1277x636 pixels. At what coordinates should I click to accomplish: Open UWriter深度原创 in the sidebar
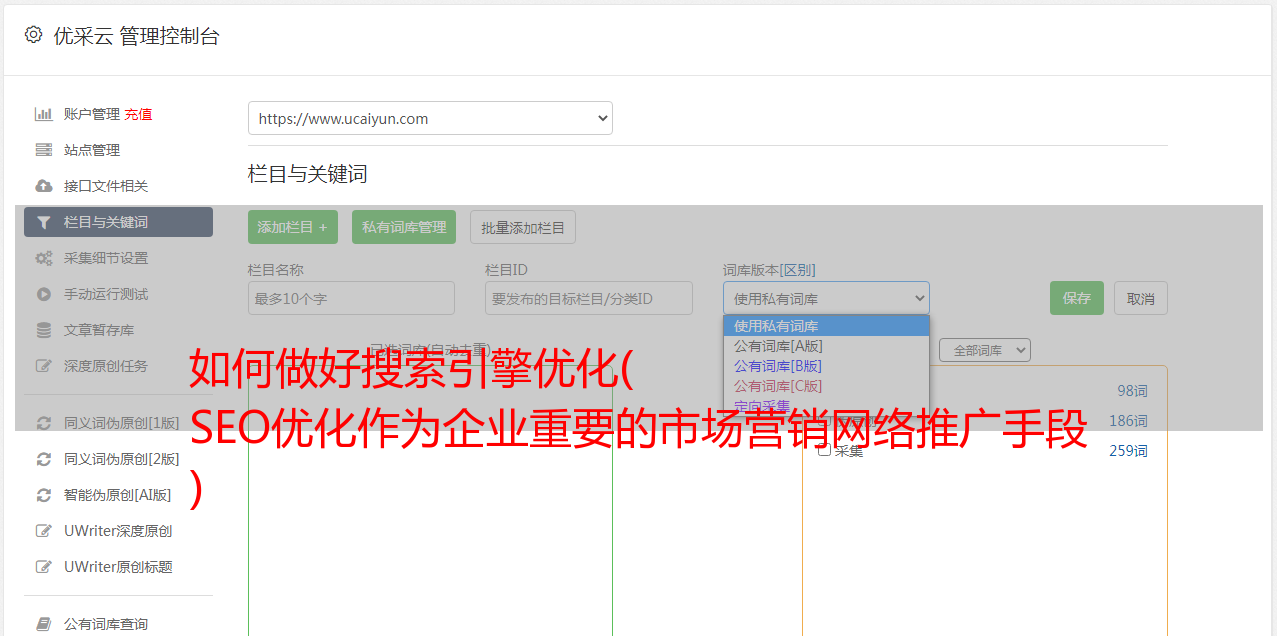point(118,531)
